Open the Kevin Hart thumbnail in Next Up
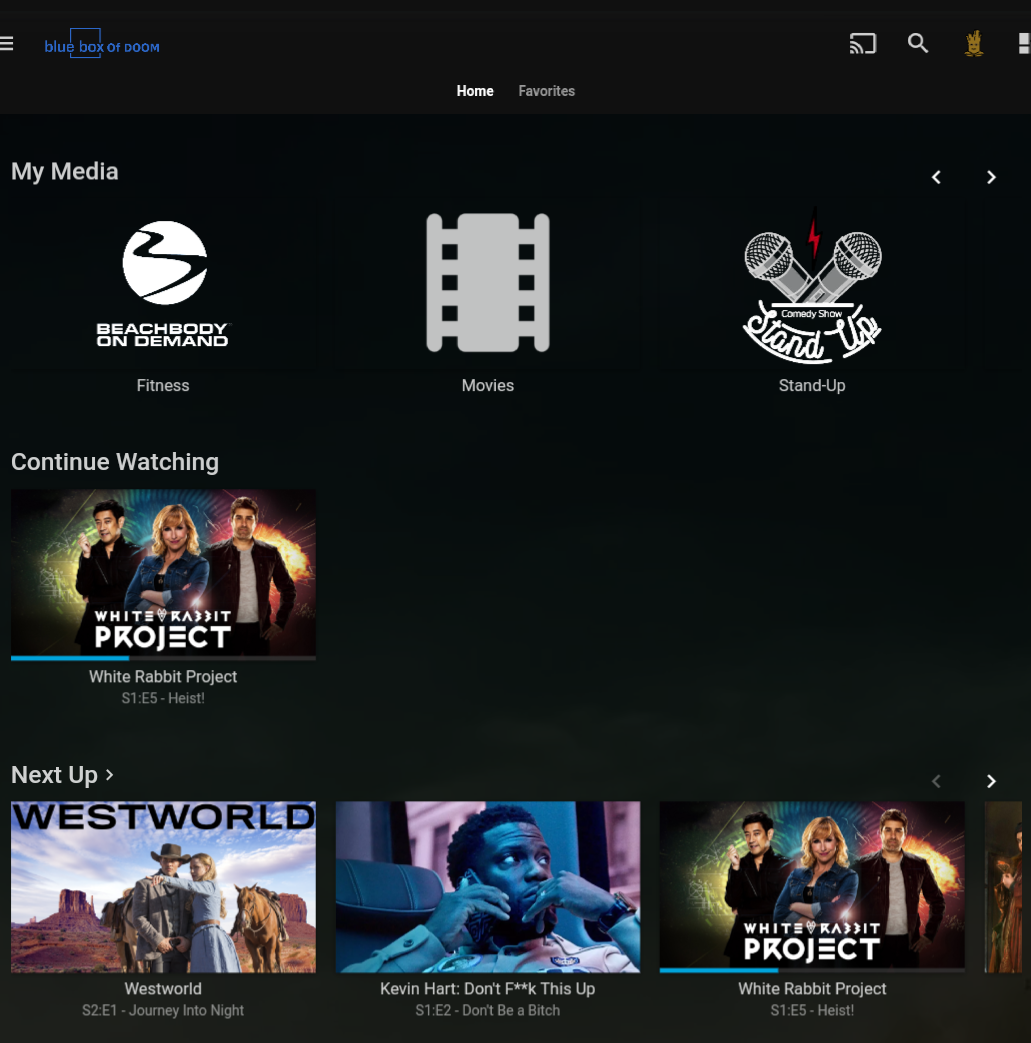Screen dimensions: 1031x1043 coord(488,887)
